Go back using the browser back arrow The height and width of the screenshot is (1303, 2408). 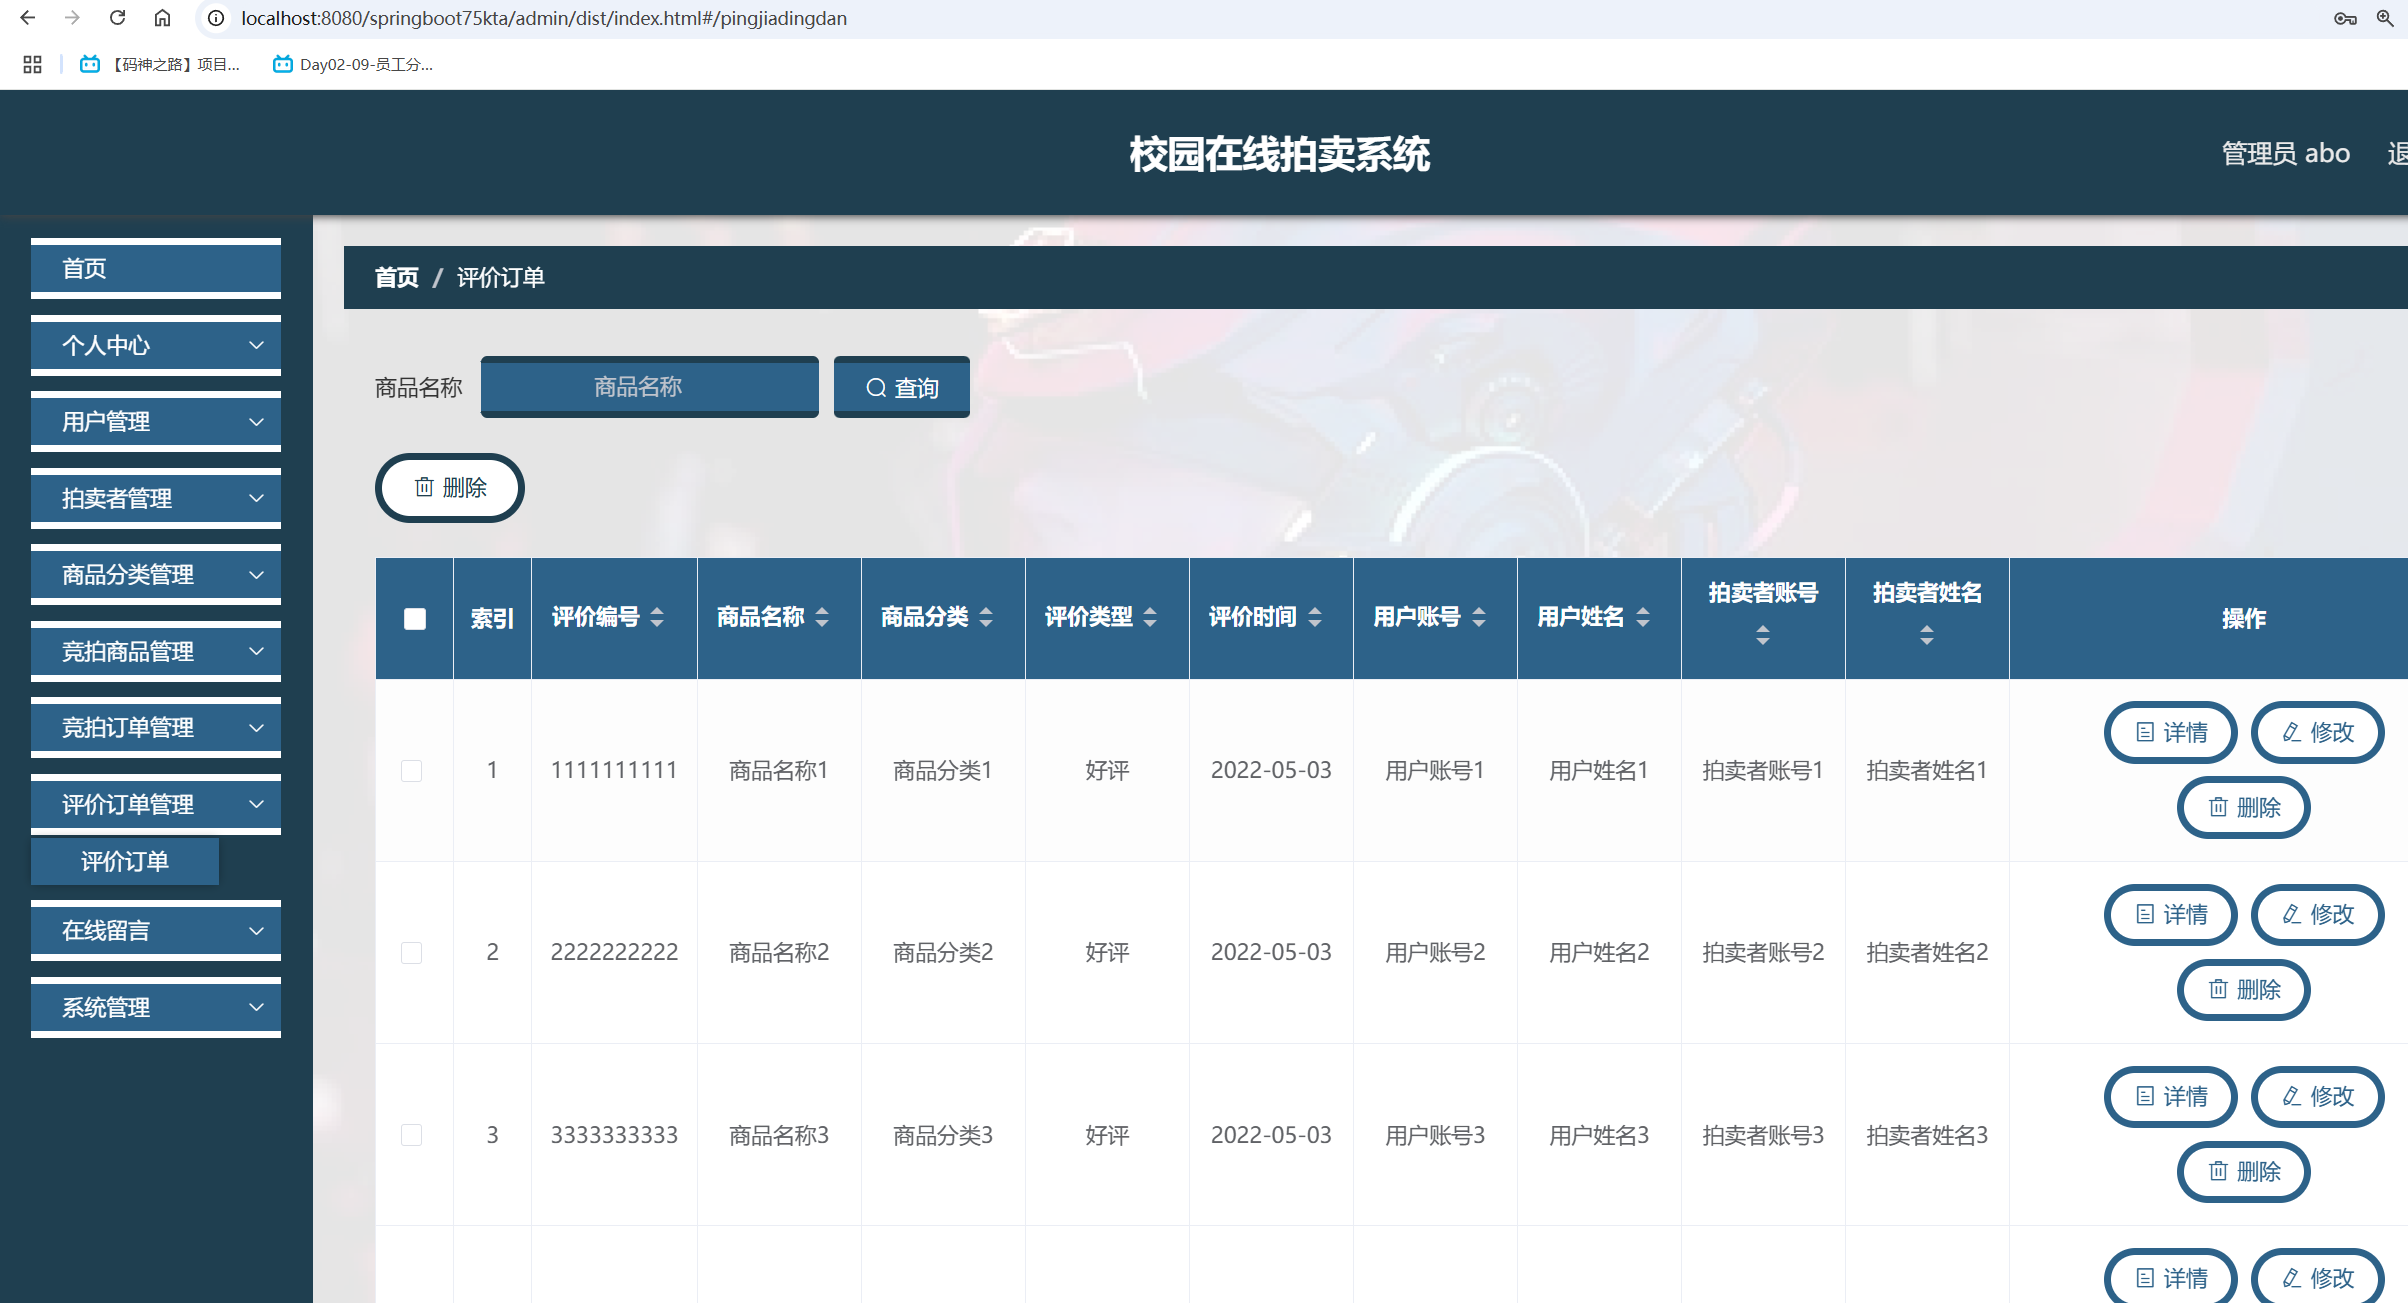(27, 18)
